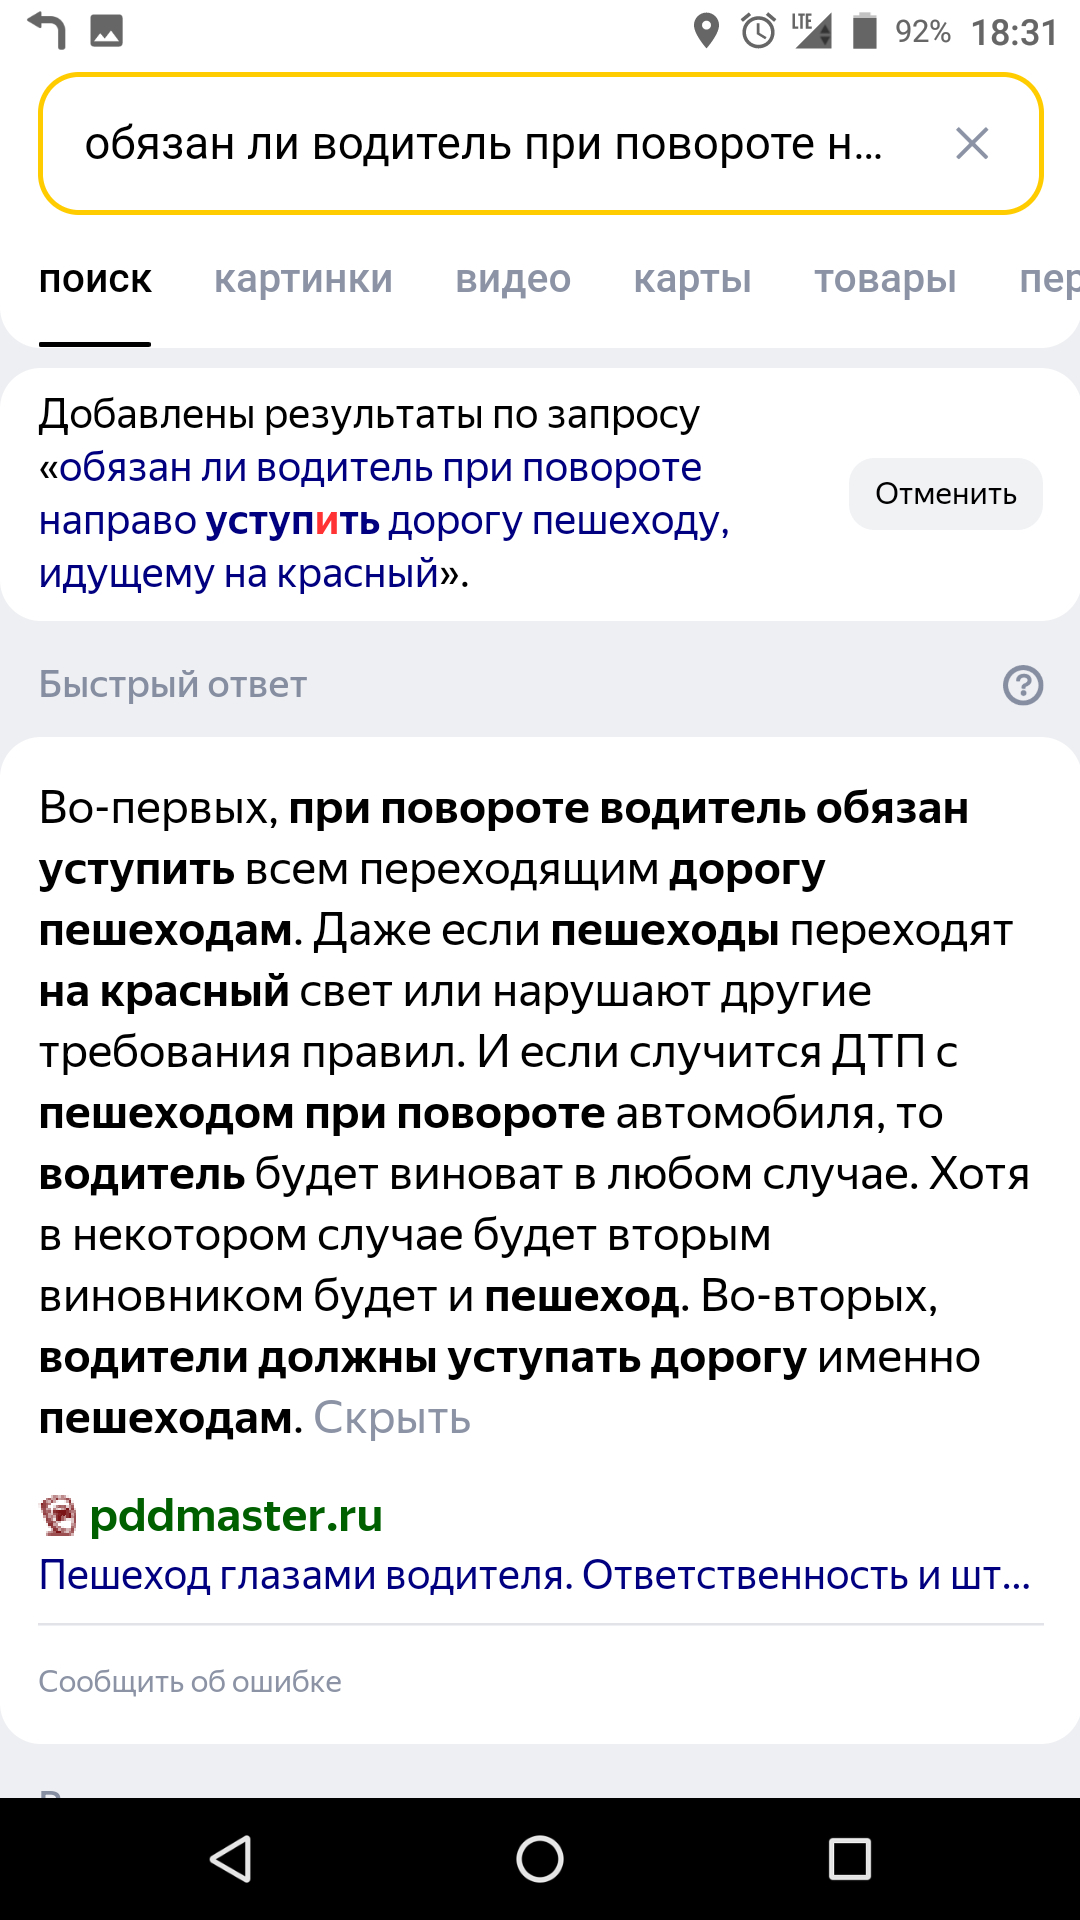Tap the search query input field
The image size is (1080, 1920).
coord(484,144)
